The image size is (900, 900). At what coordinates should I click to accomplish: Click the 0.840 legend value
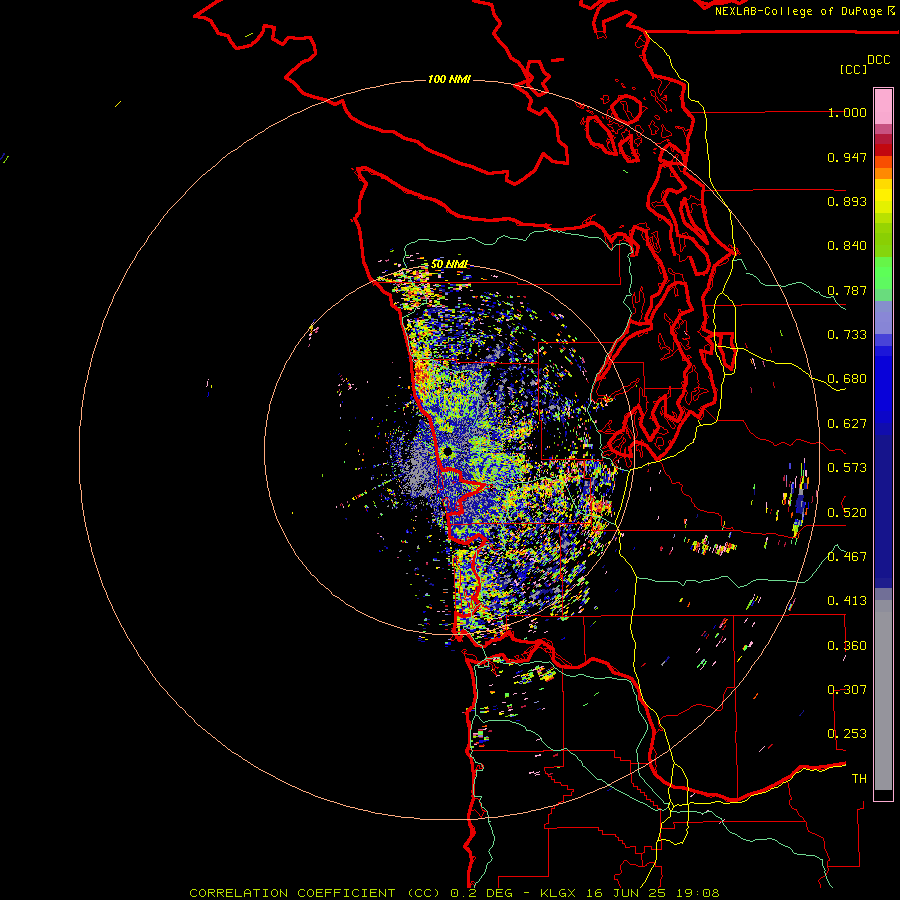[847, 246]
